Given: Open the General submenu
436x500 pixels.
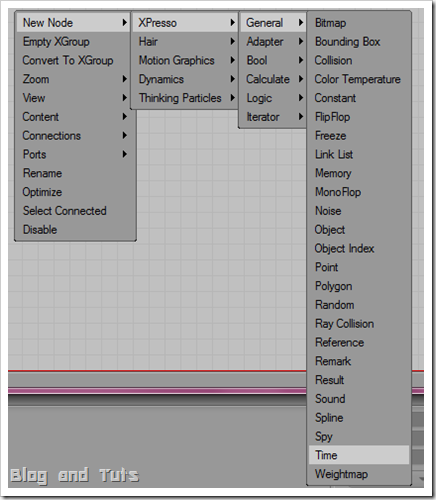Looking at the screenshot, I should 273,23.
